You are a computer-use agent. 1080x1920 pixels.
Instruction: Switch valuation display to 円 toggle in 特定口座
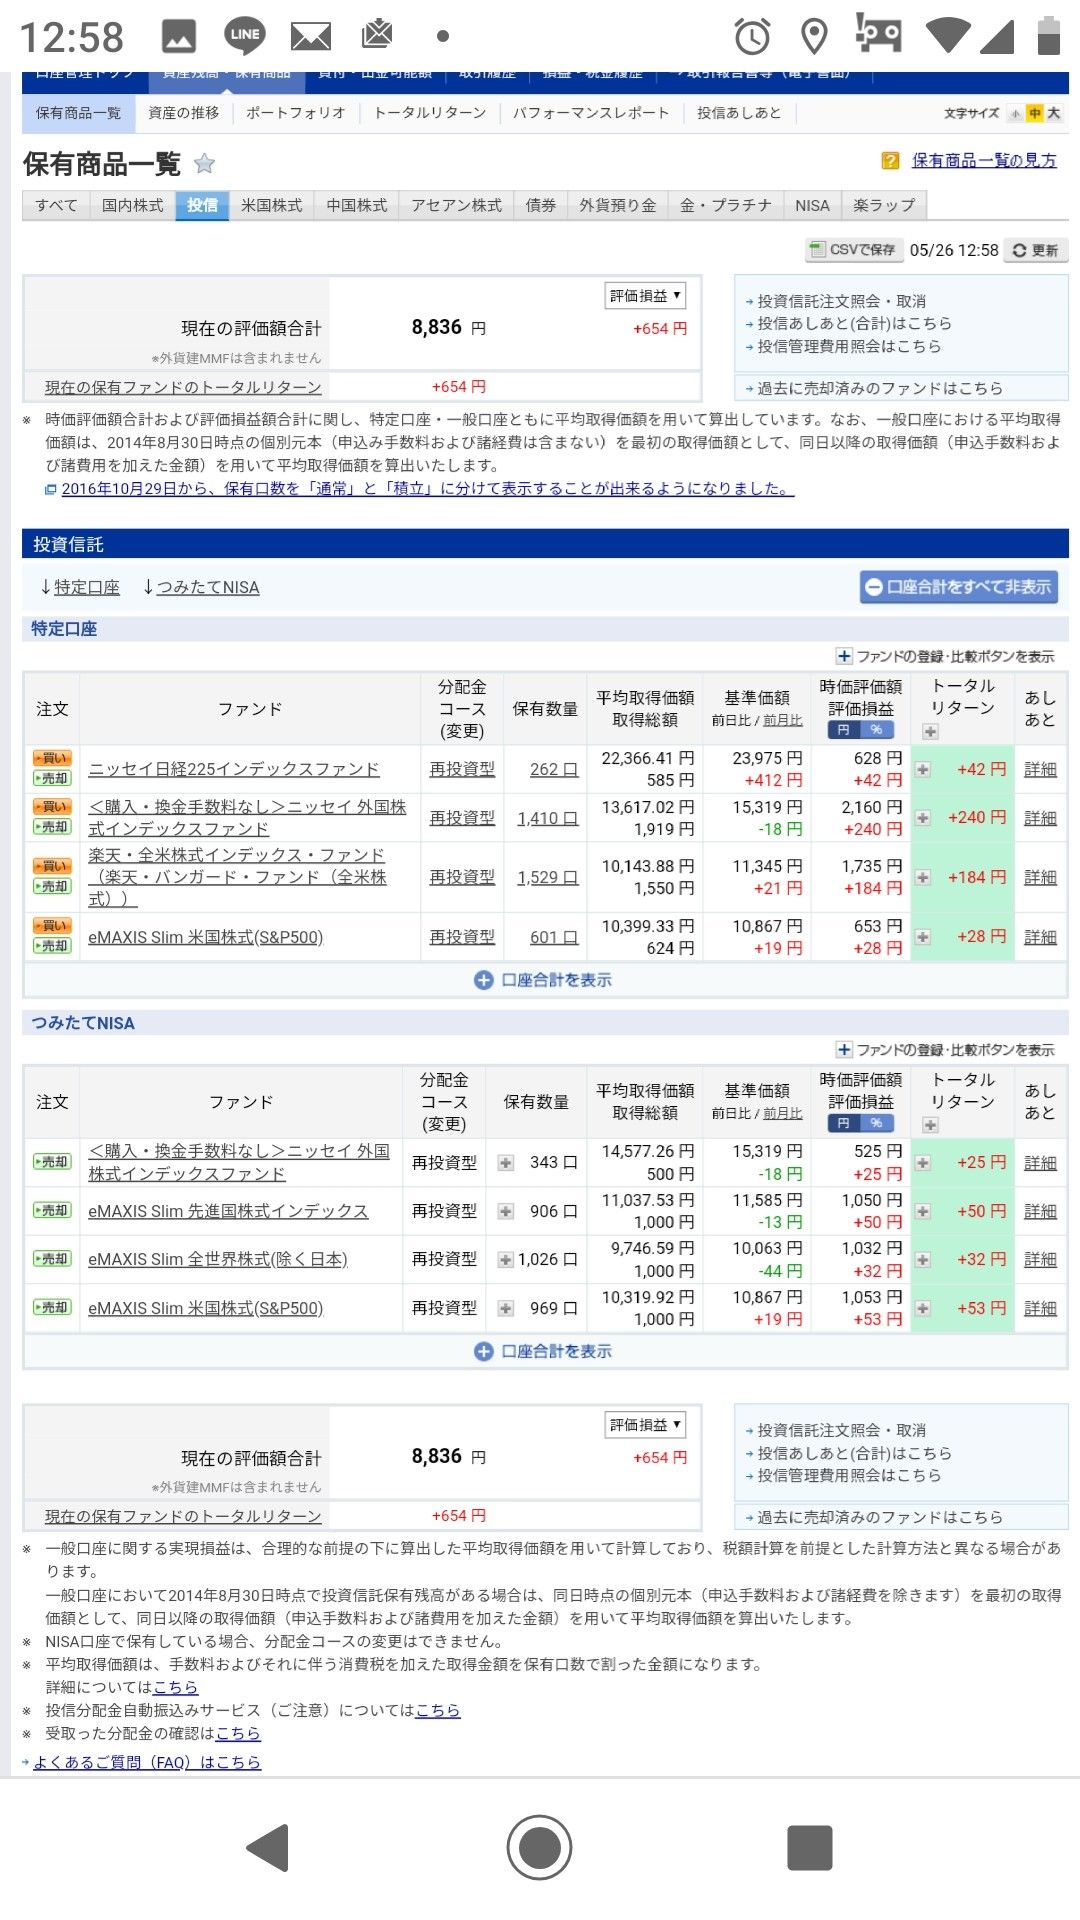point(843,730)
